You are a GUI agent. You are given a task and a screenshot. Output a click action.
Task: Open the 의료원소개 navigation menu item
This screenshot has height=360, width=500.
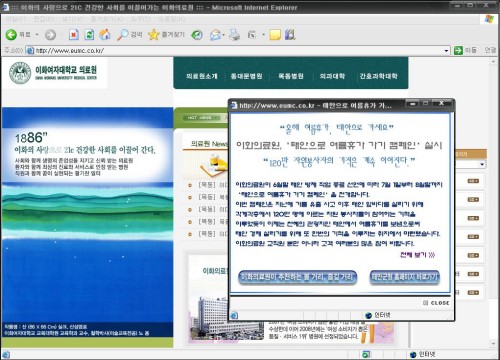tap(202, 76)
